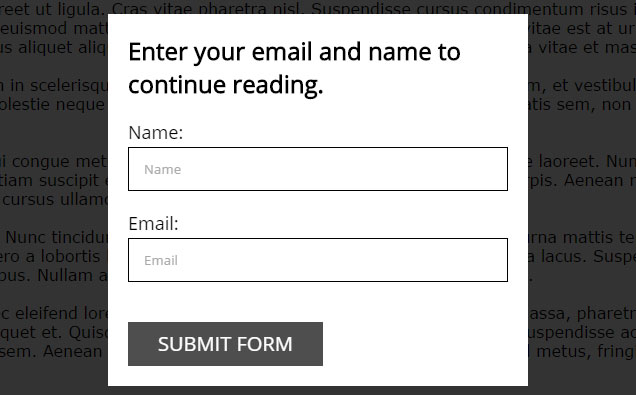Click dimmed text "rna mattis te" on right
The width and height of the screenshot is (636, 395).
(x=582, y=237)
